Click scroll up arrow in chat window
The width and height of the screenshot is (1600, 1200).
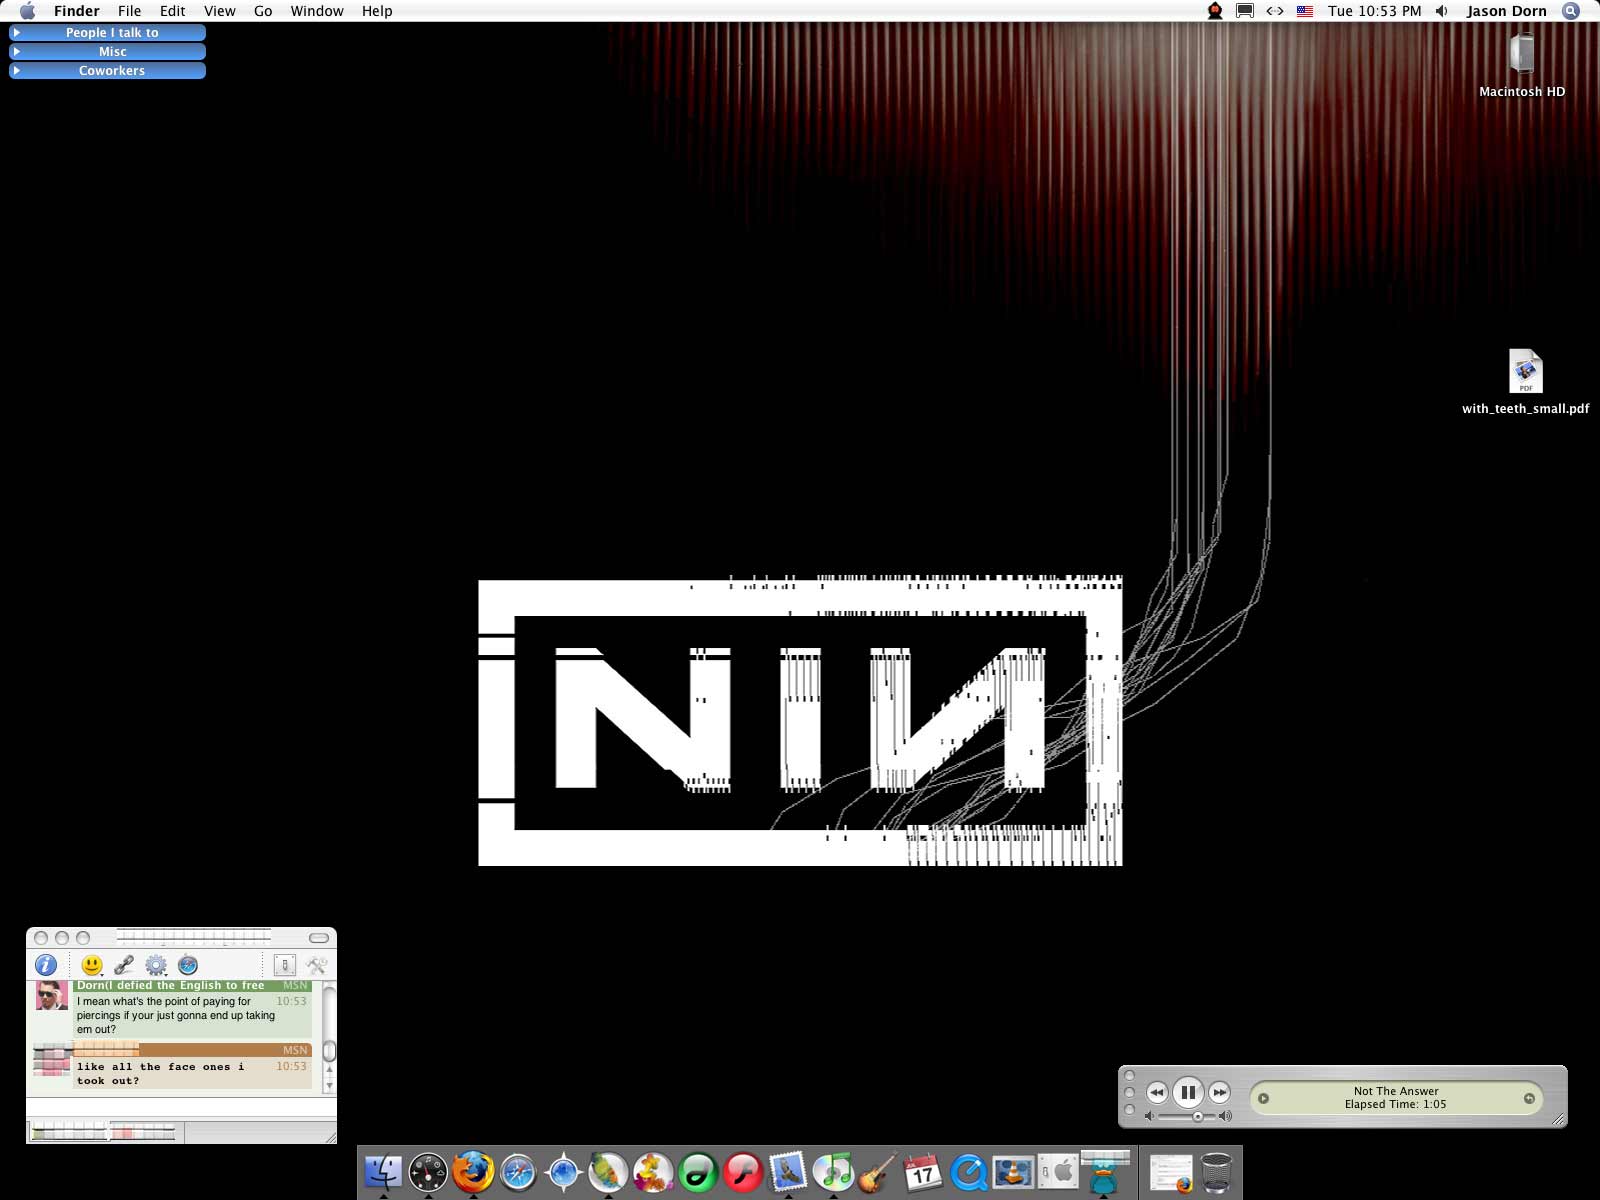(x=329, y=1071)
